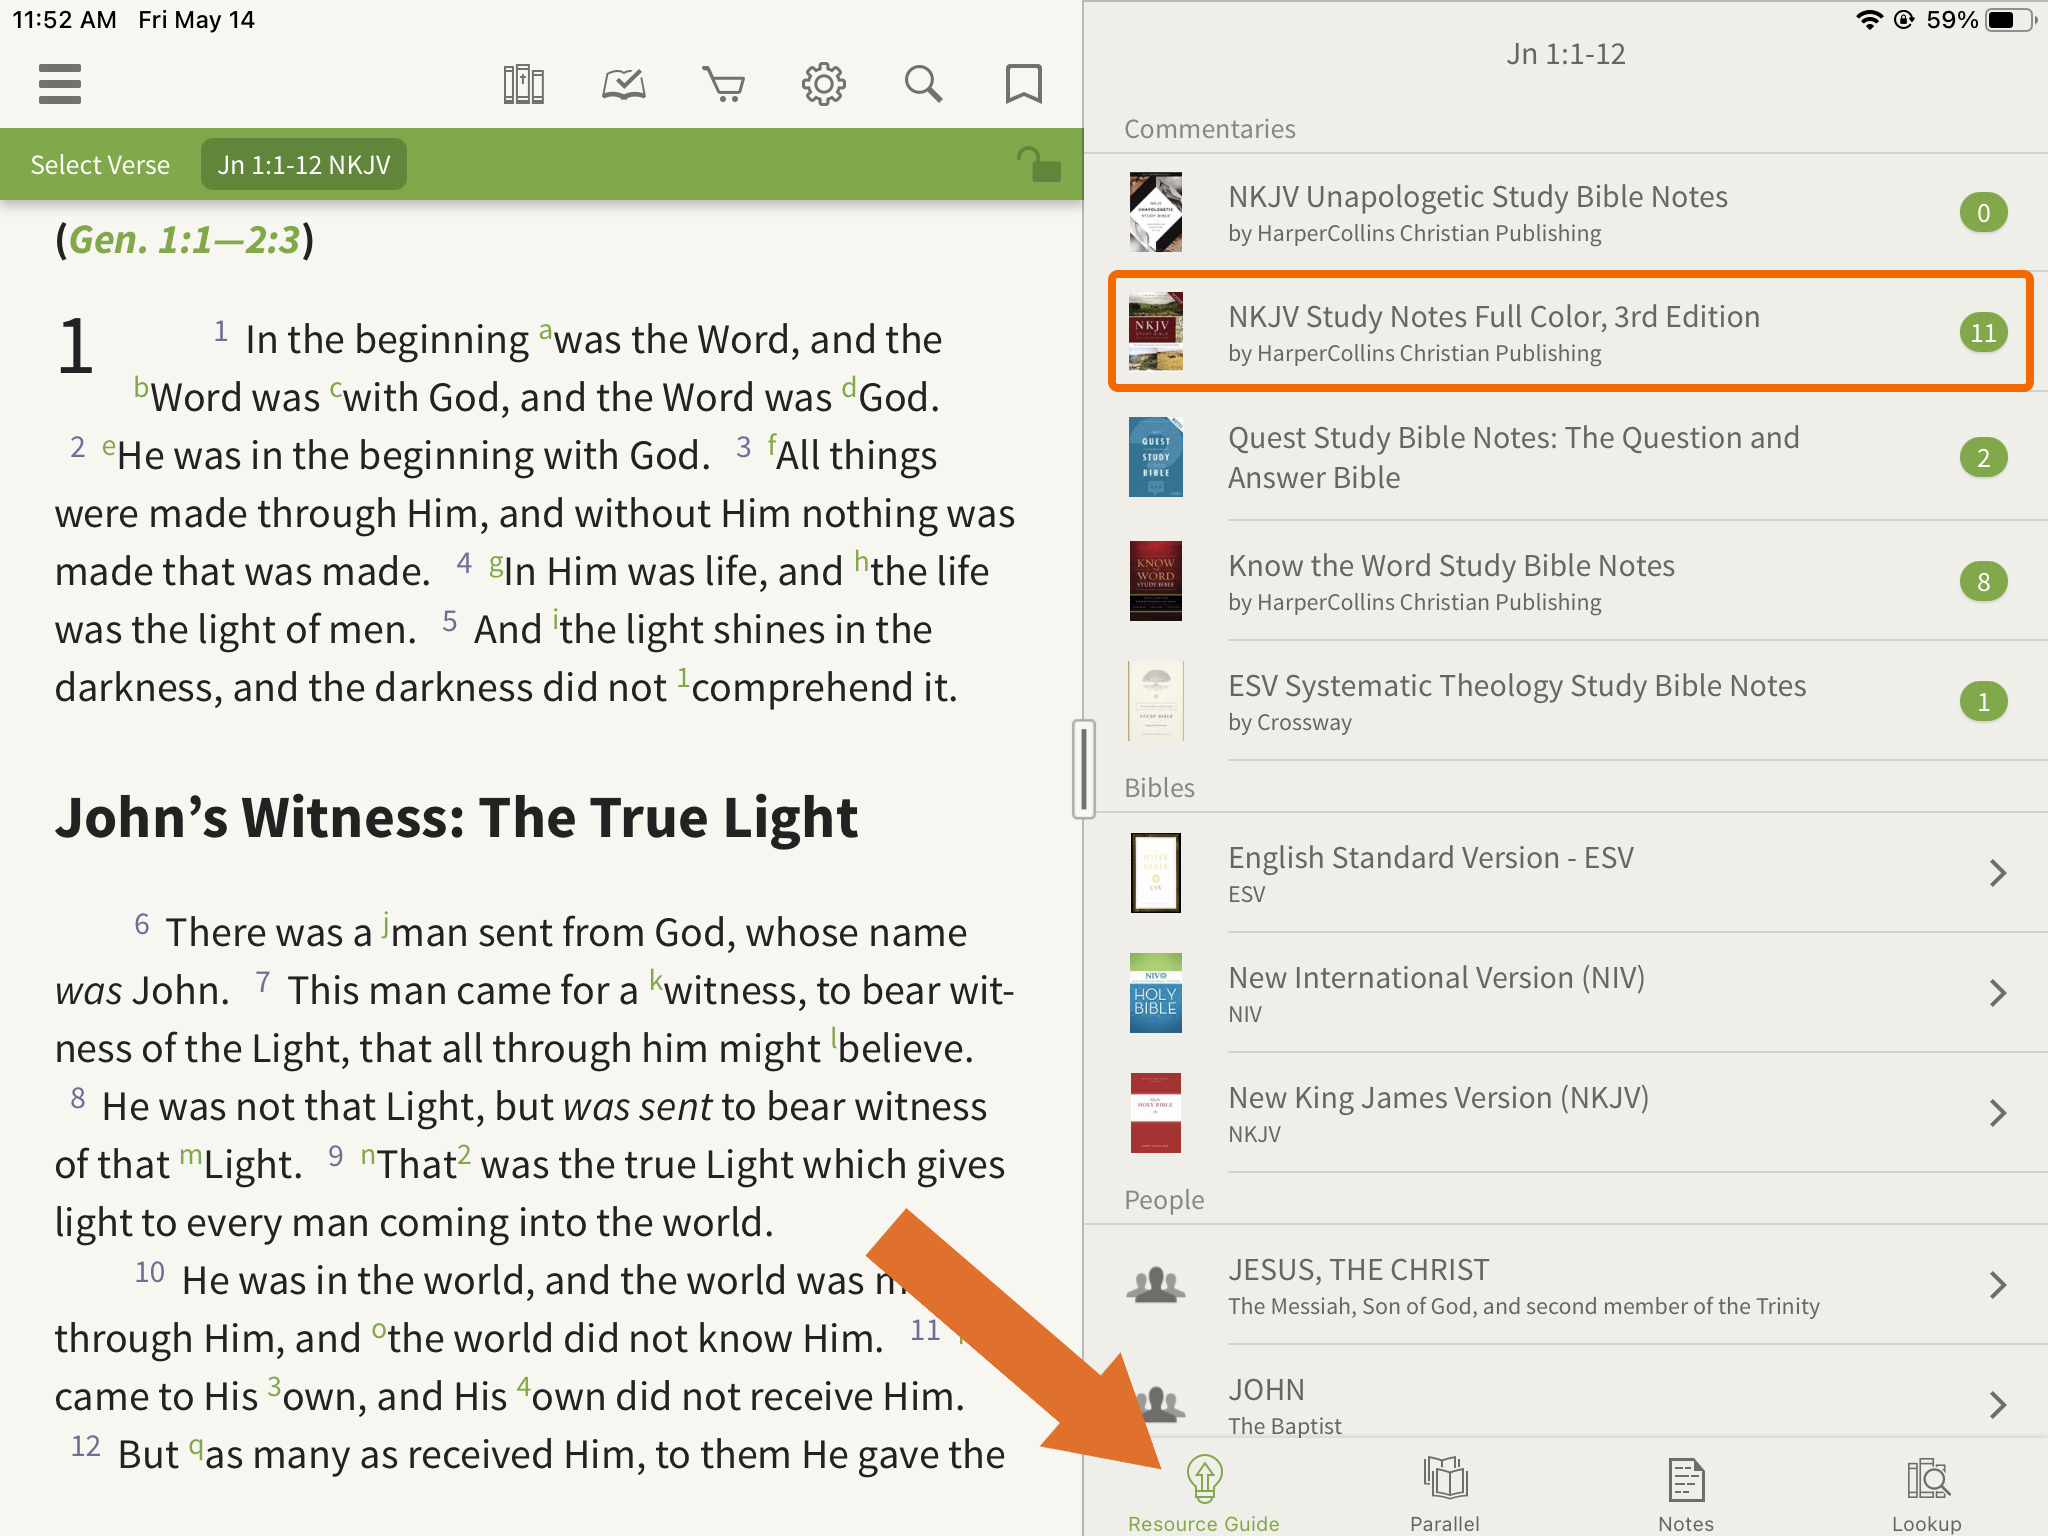Switch to the Lookup tab
This screenshot has height=1536, width=2048.
pyautogui.click(x=1927, y=1493)
